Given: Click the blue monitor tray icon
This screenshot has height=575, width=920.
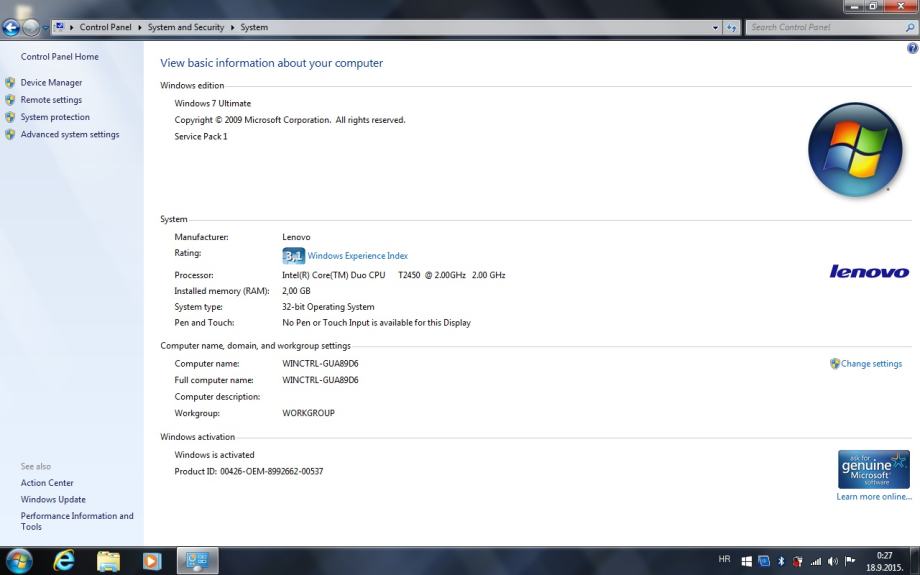Looking at the screenshot, I should (x=763, y=562).
